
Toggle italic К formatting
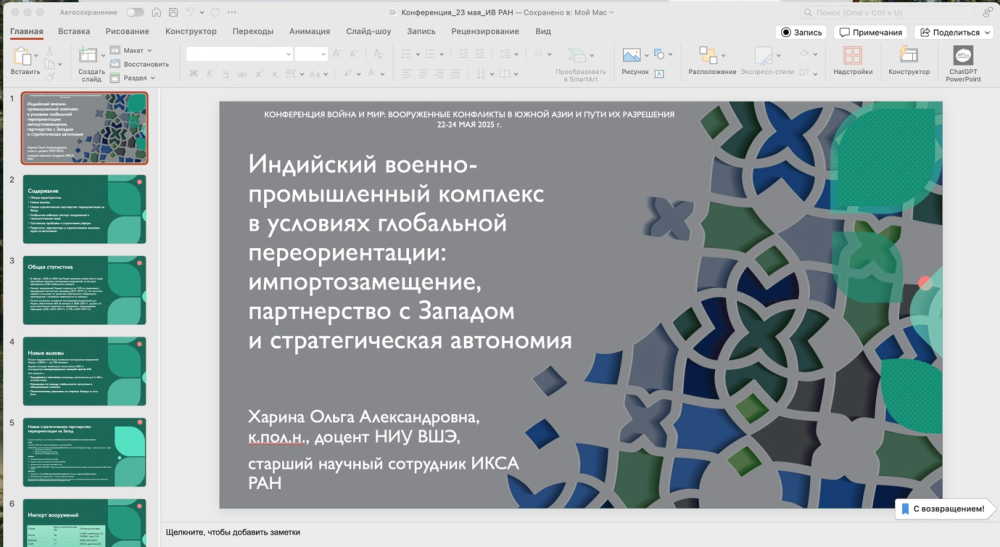click(x=209, y=74)
